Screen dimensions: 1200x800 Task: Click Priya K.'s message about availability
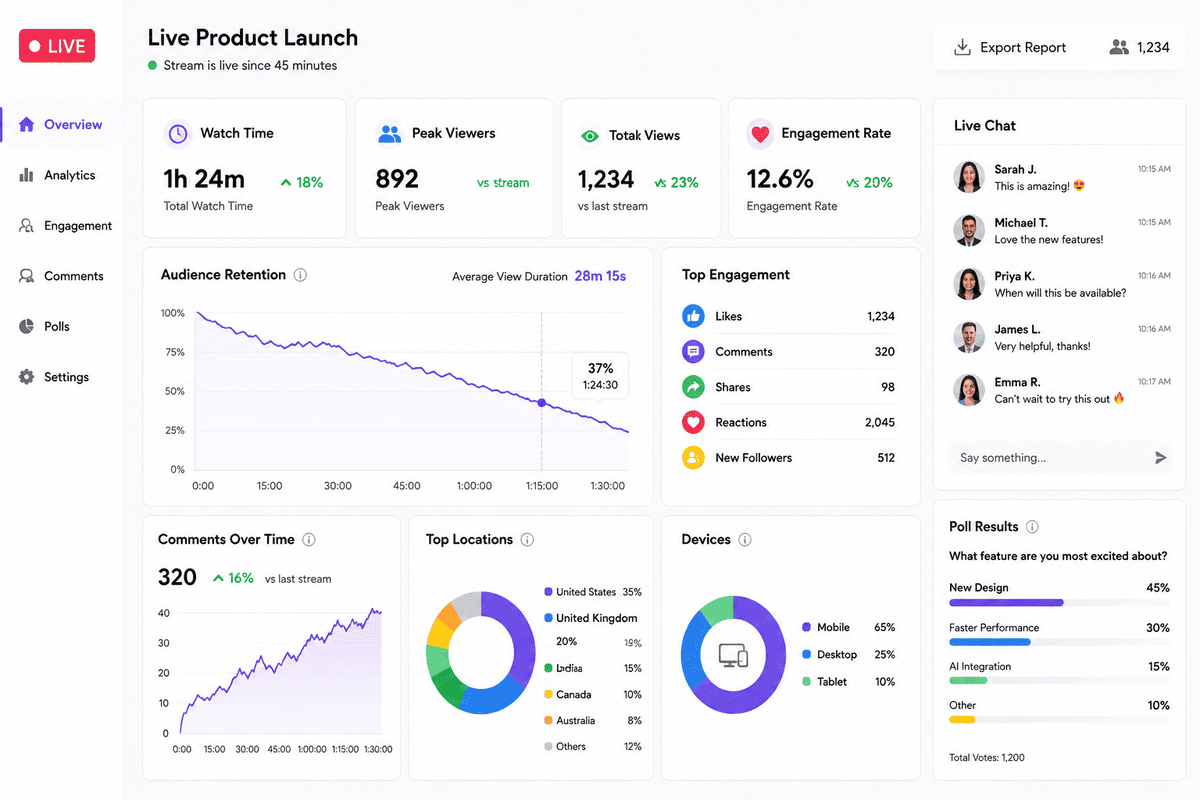1060,293
